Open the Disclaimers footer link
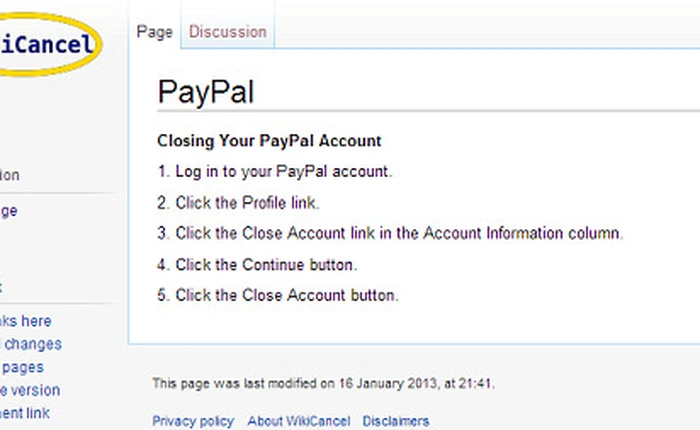700x430 pixels. [395, 421]
